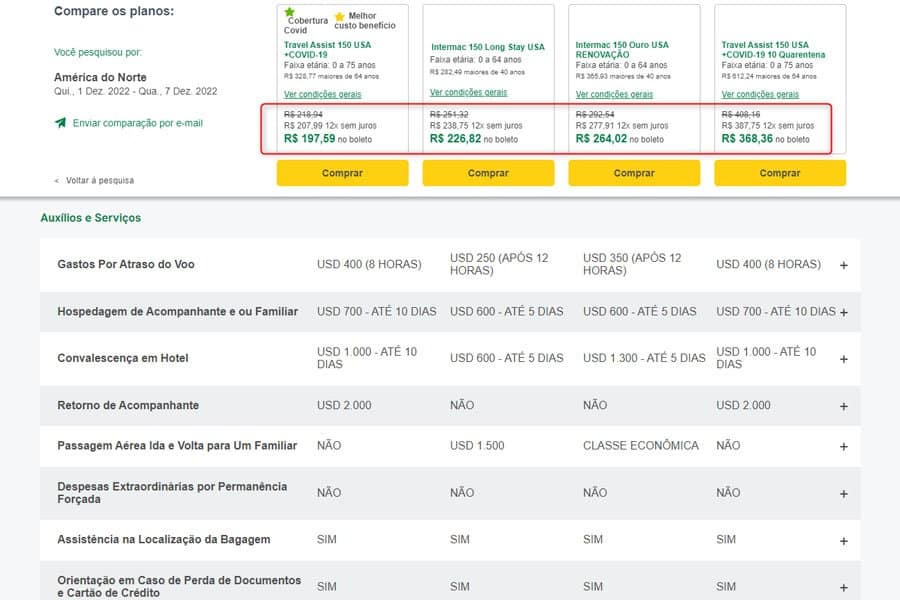Click the Retorno de Acompanhante label

click(x=128, y=405)
